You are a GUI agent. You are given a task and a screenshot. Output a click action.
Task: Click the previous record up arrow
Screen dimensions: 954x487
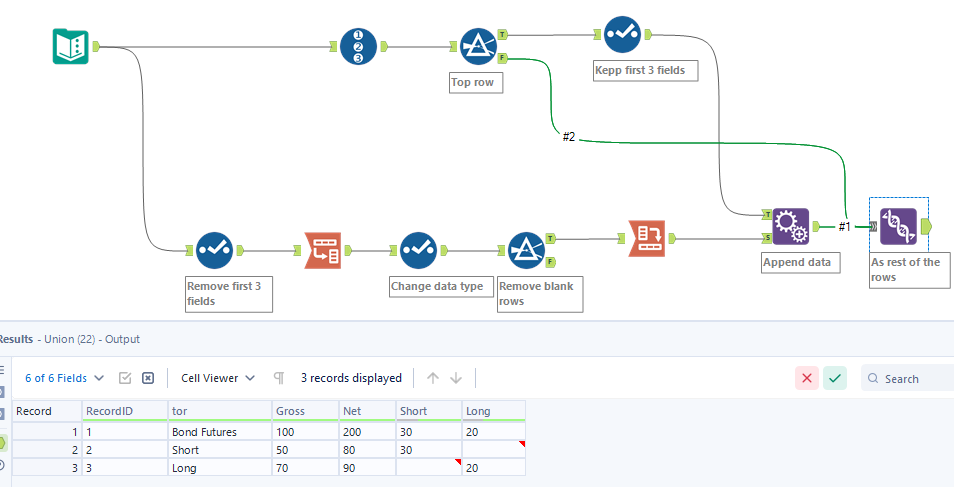(x=433, y=378)
